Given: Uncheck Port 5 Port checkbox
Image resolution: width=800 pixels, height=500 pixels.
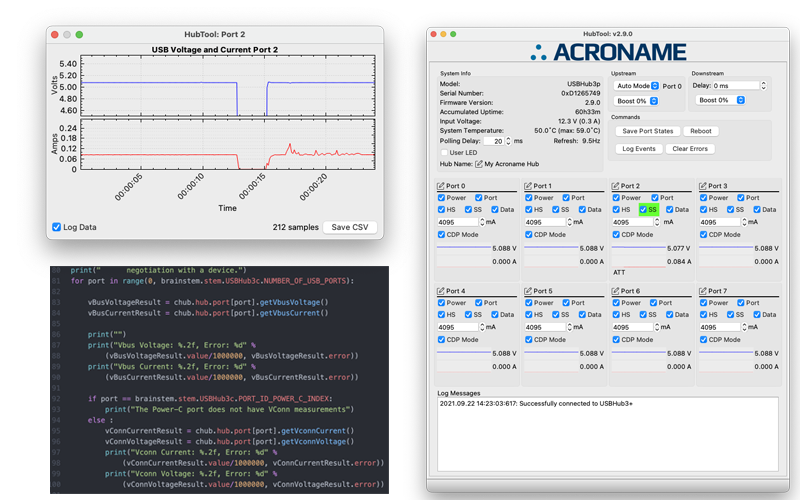Looking at the screenshot, I should (x=566, y=303).
